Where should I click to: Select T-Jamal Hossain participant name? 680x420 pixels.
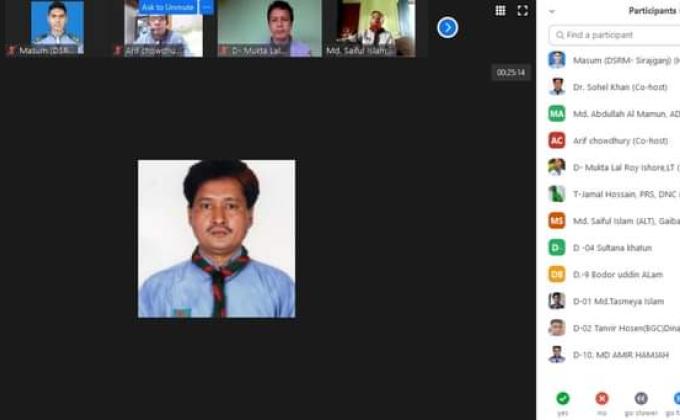pyautogui.click(x=626, y=194)
